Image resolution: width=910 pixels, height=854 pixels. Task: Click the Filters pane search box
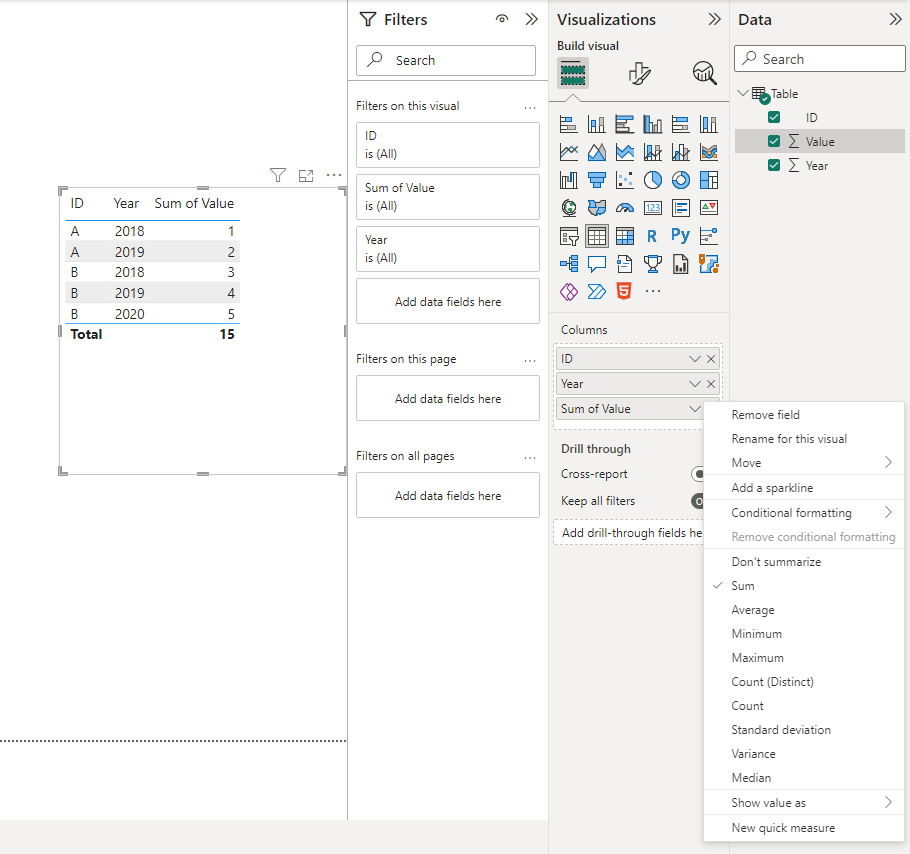pos(446,60)
